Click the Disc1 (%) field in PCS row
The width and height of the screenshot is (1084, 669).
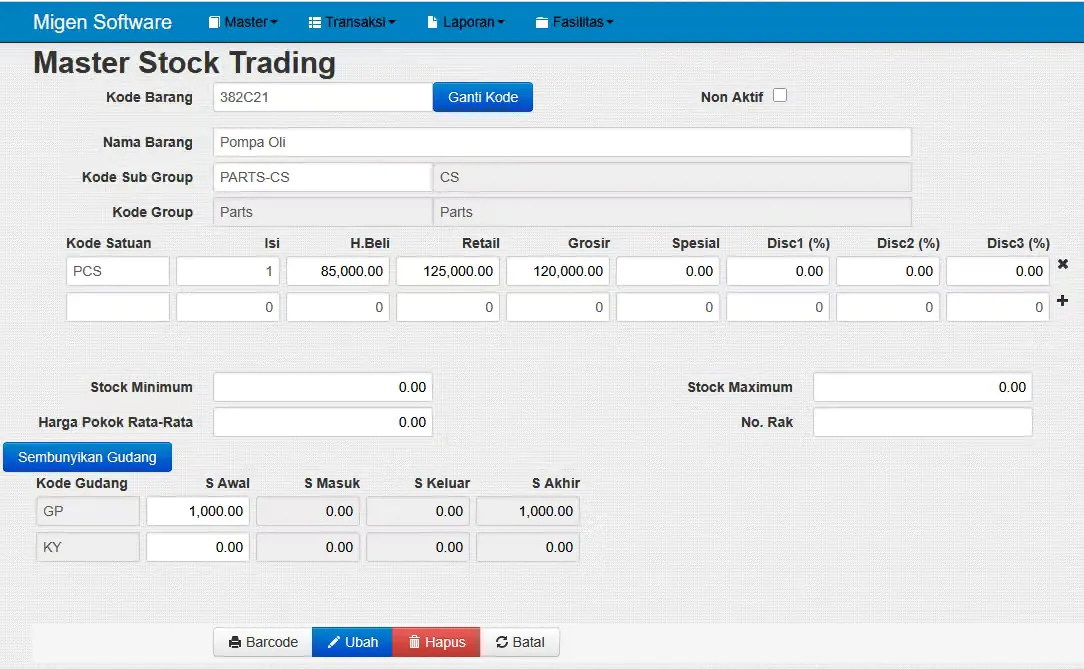777,271
